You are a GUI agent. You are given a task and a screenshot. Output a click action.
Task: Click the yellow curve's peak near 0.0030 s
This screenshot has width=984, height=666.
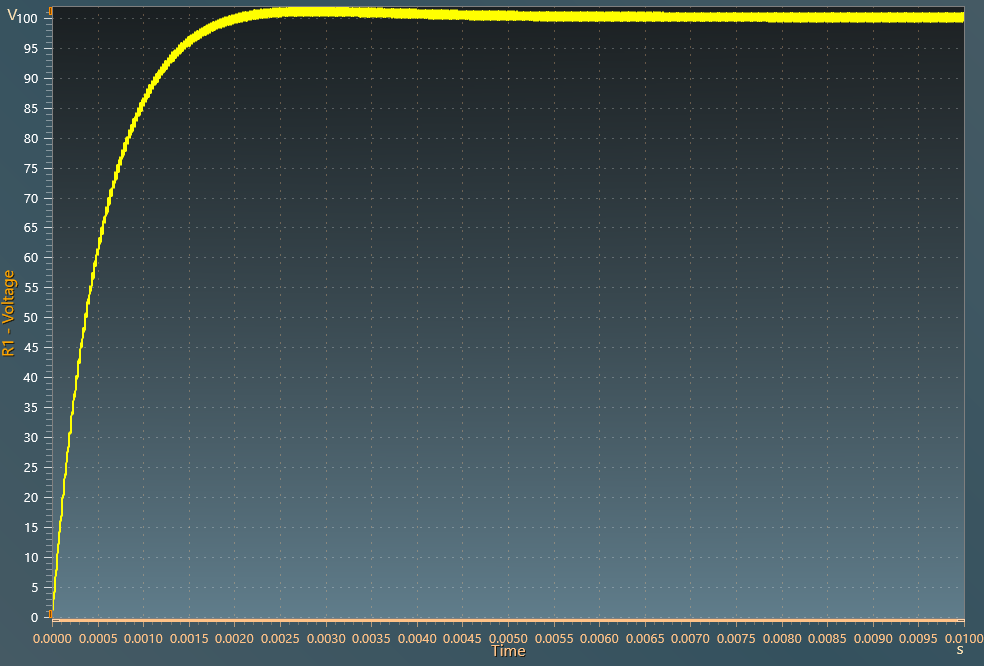[325, 12]
